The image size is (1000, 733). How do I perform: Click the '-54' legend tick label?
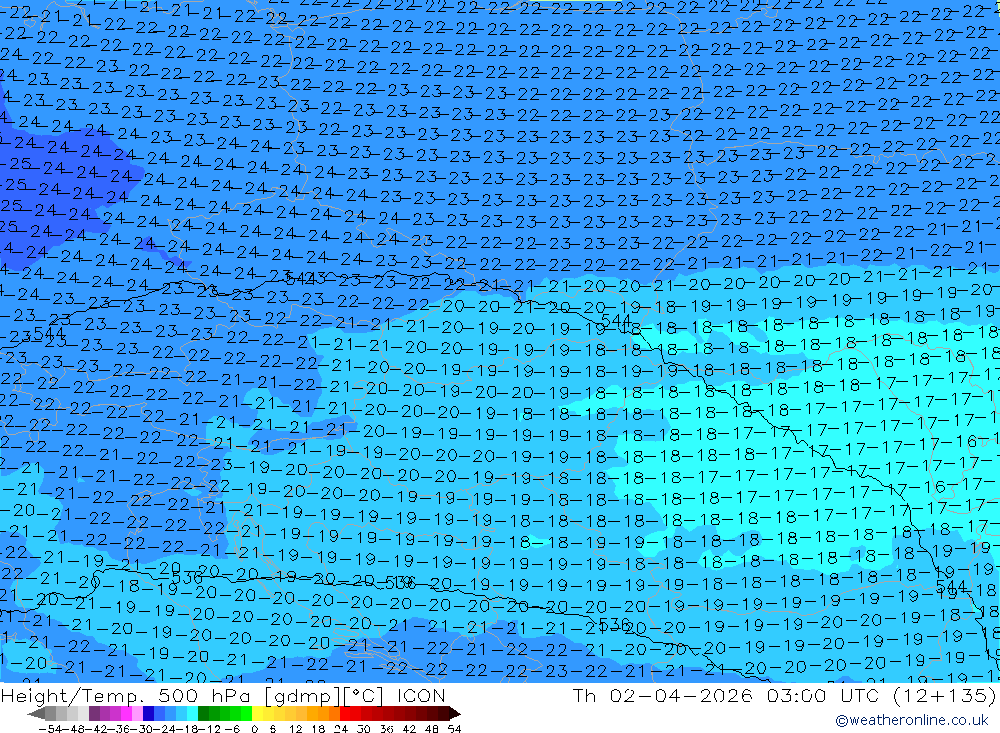coord(50,729)
